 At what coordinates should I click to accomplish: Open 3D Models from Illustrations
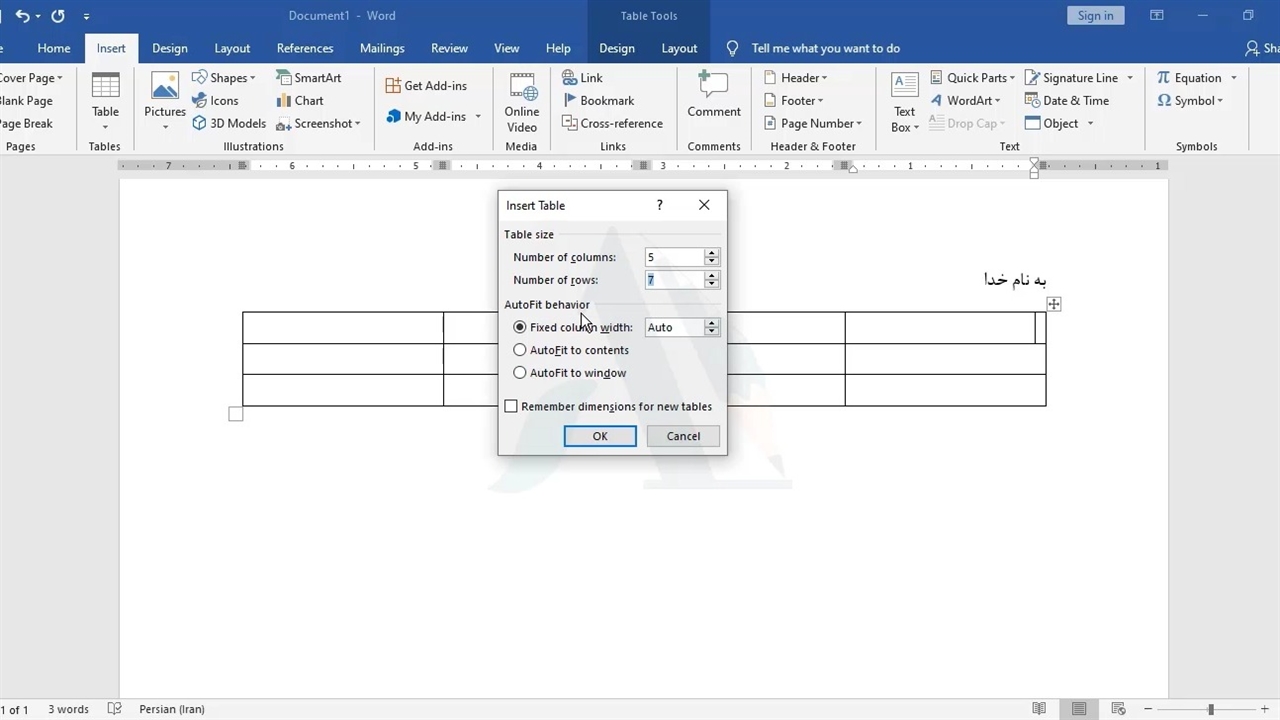tap(228, 124)
